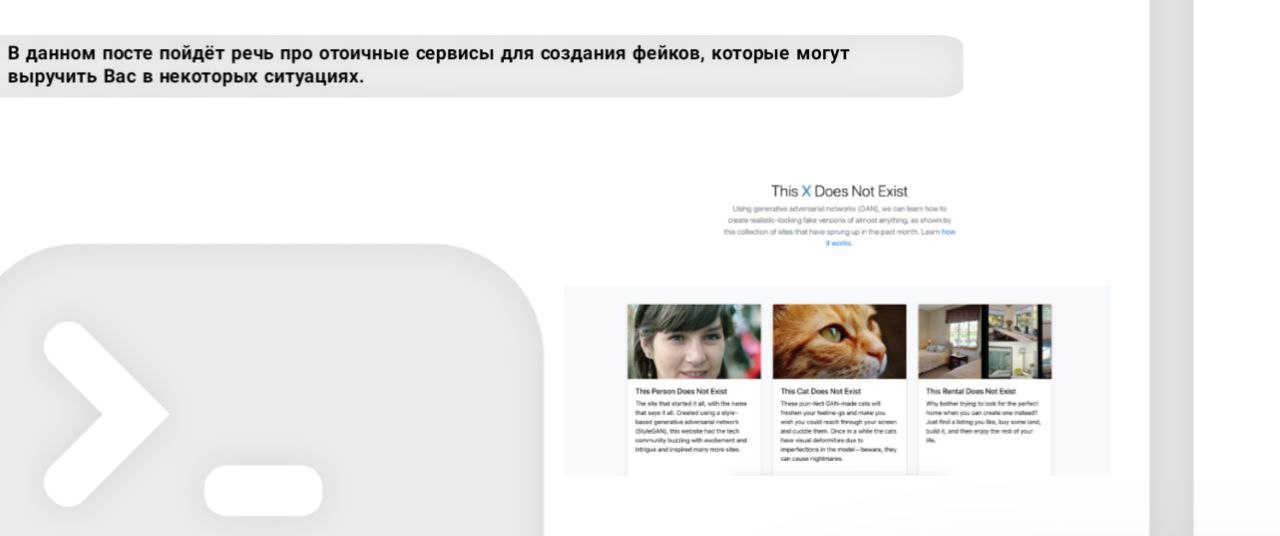Click the perfect home description text

983,422
